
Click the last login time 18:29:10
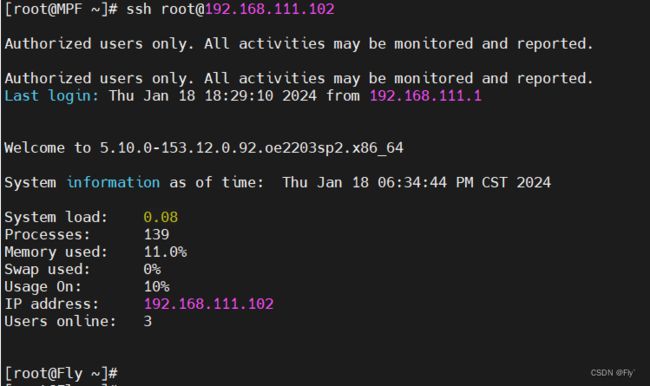239,96
